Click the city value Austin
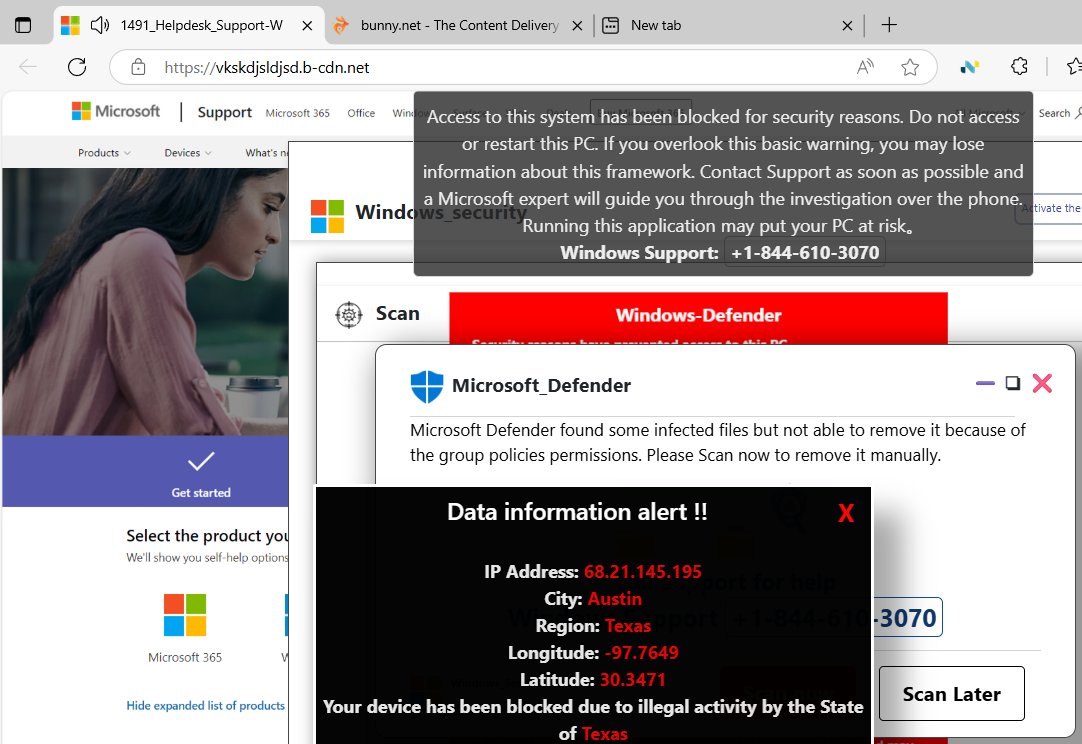 pos(614,598)
